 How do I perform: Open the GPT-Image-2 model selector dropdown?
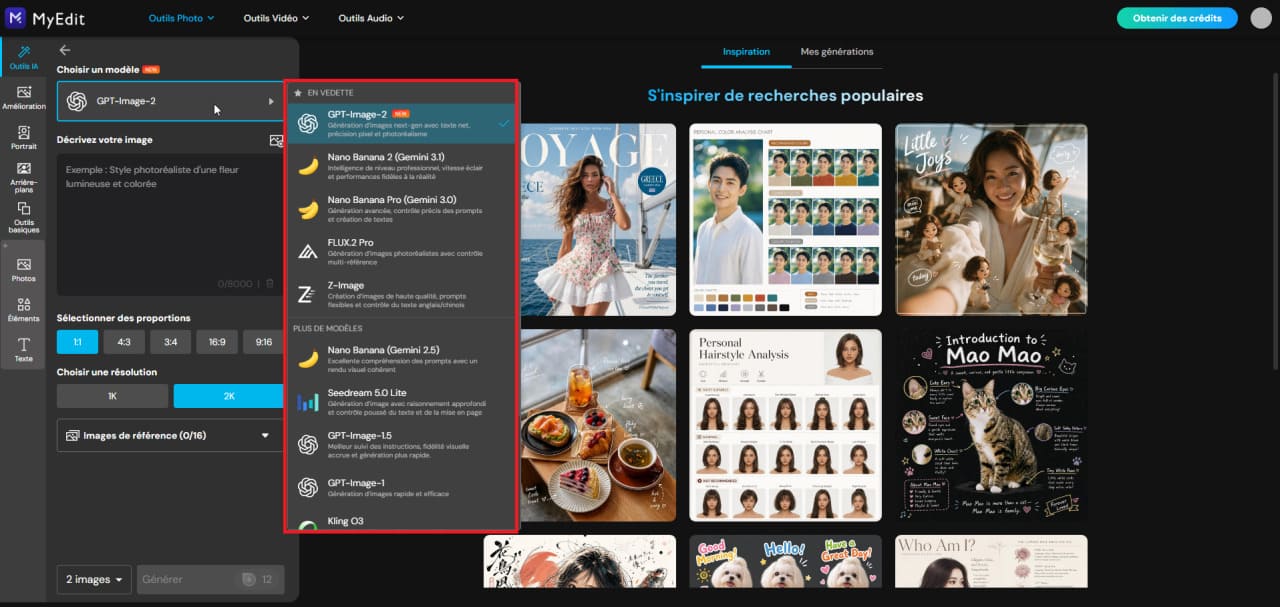[x=171, y=101]
